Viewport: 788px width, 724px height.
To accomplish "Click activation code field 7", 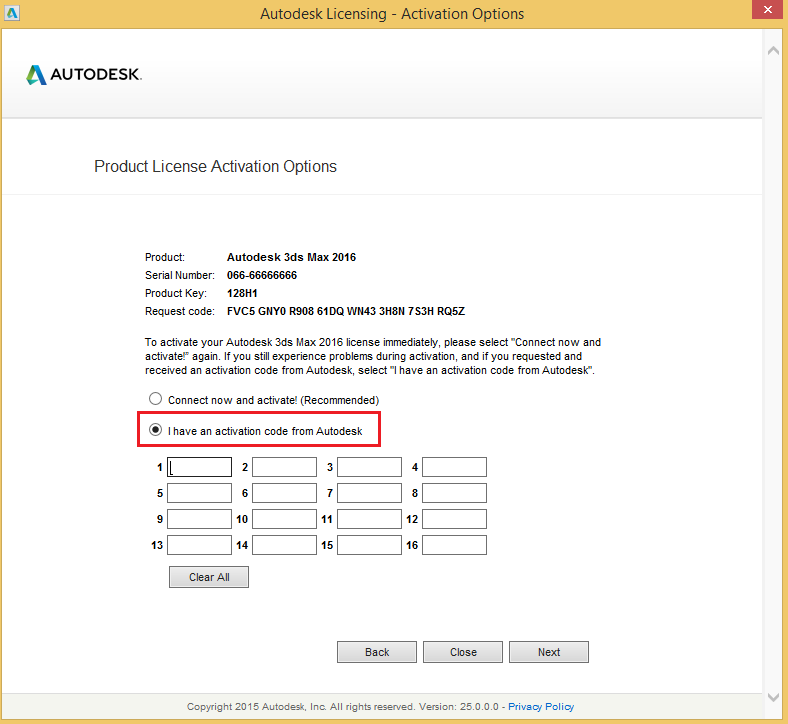I will pyautogui.click(x=369, y=493).
